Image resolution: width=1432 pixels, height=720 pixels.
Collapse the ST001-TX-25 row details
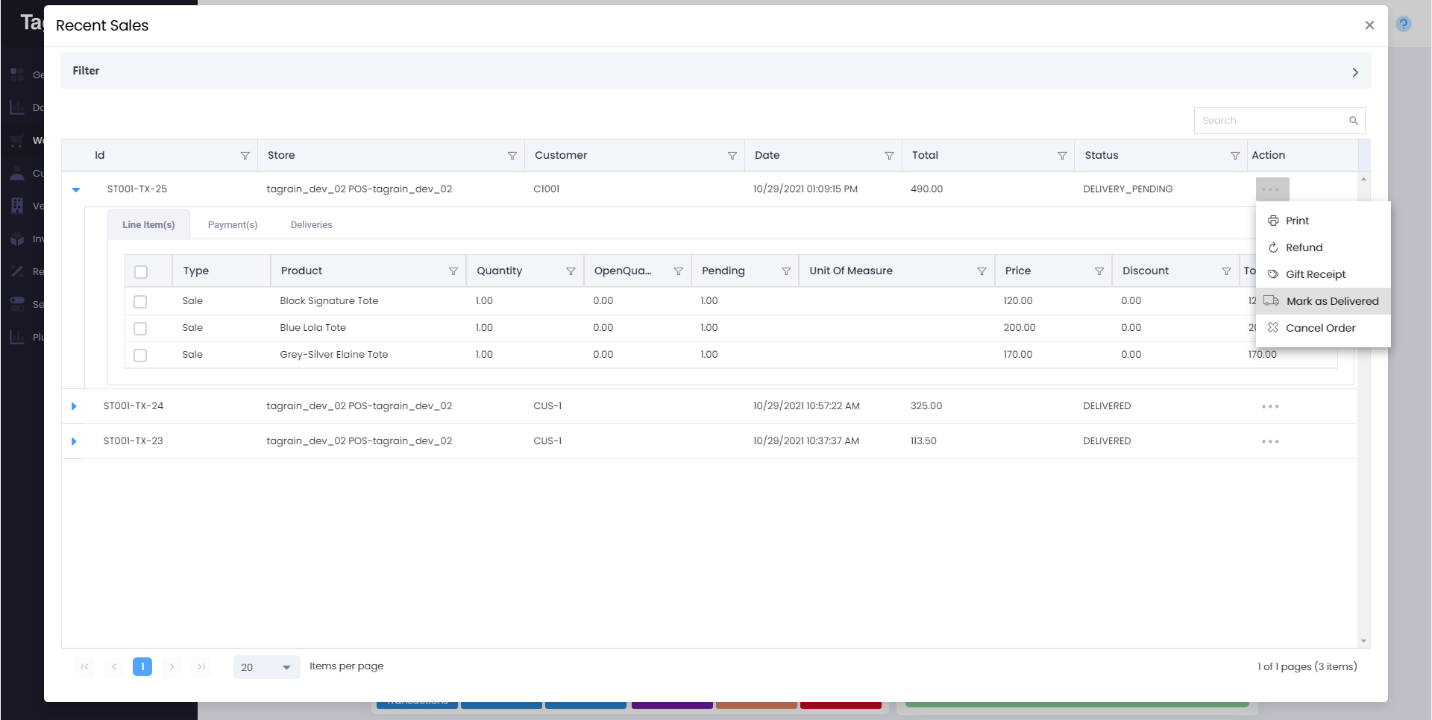[72, 189]
